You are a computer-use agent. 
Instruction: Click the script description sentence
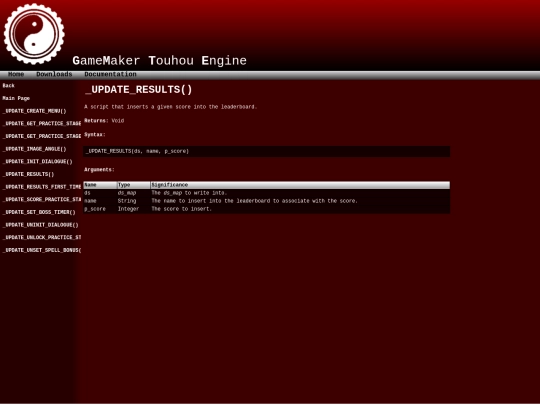[x=170, y=107]
